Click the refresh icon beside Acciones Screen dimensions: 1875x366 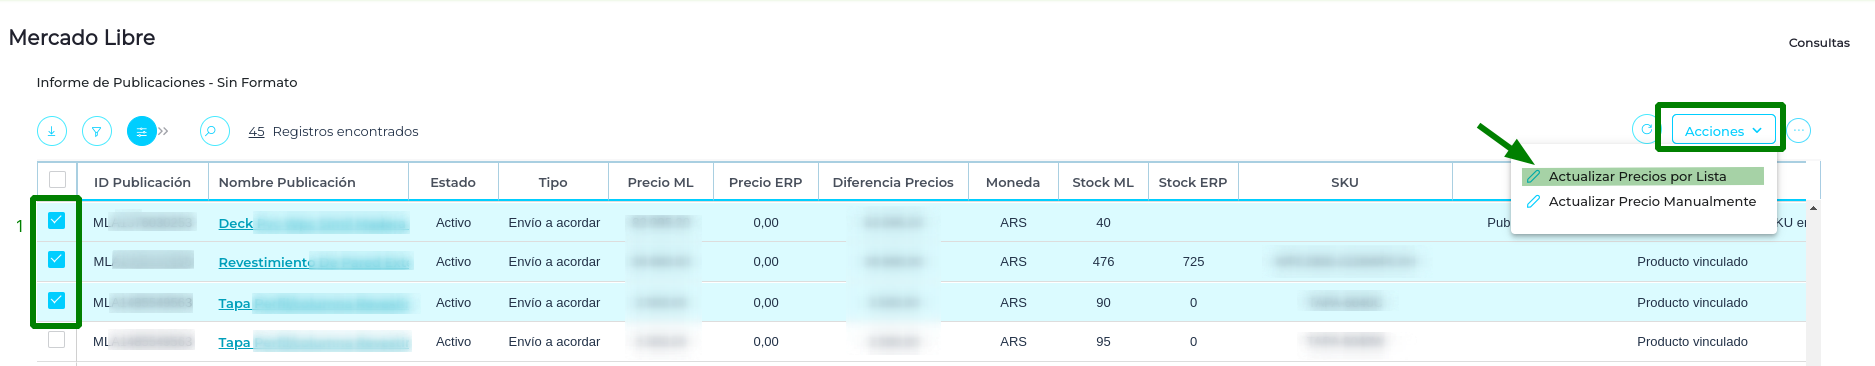pos(1646,130)
